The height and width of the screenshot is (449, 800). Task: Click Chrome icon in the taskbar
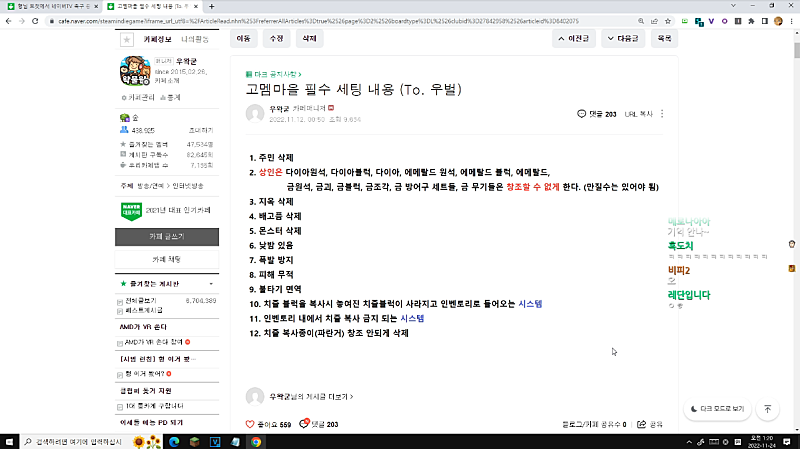click(x=256, y=442)
